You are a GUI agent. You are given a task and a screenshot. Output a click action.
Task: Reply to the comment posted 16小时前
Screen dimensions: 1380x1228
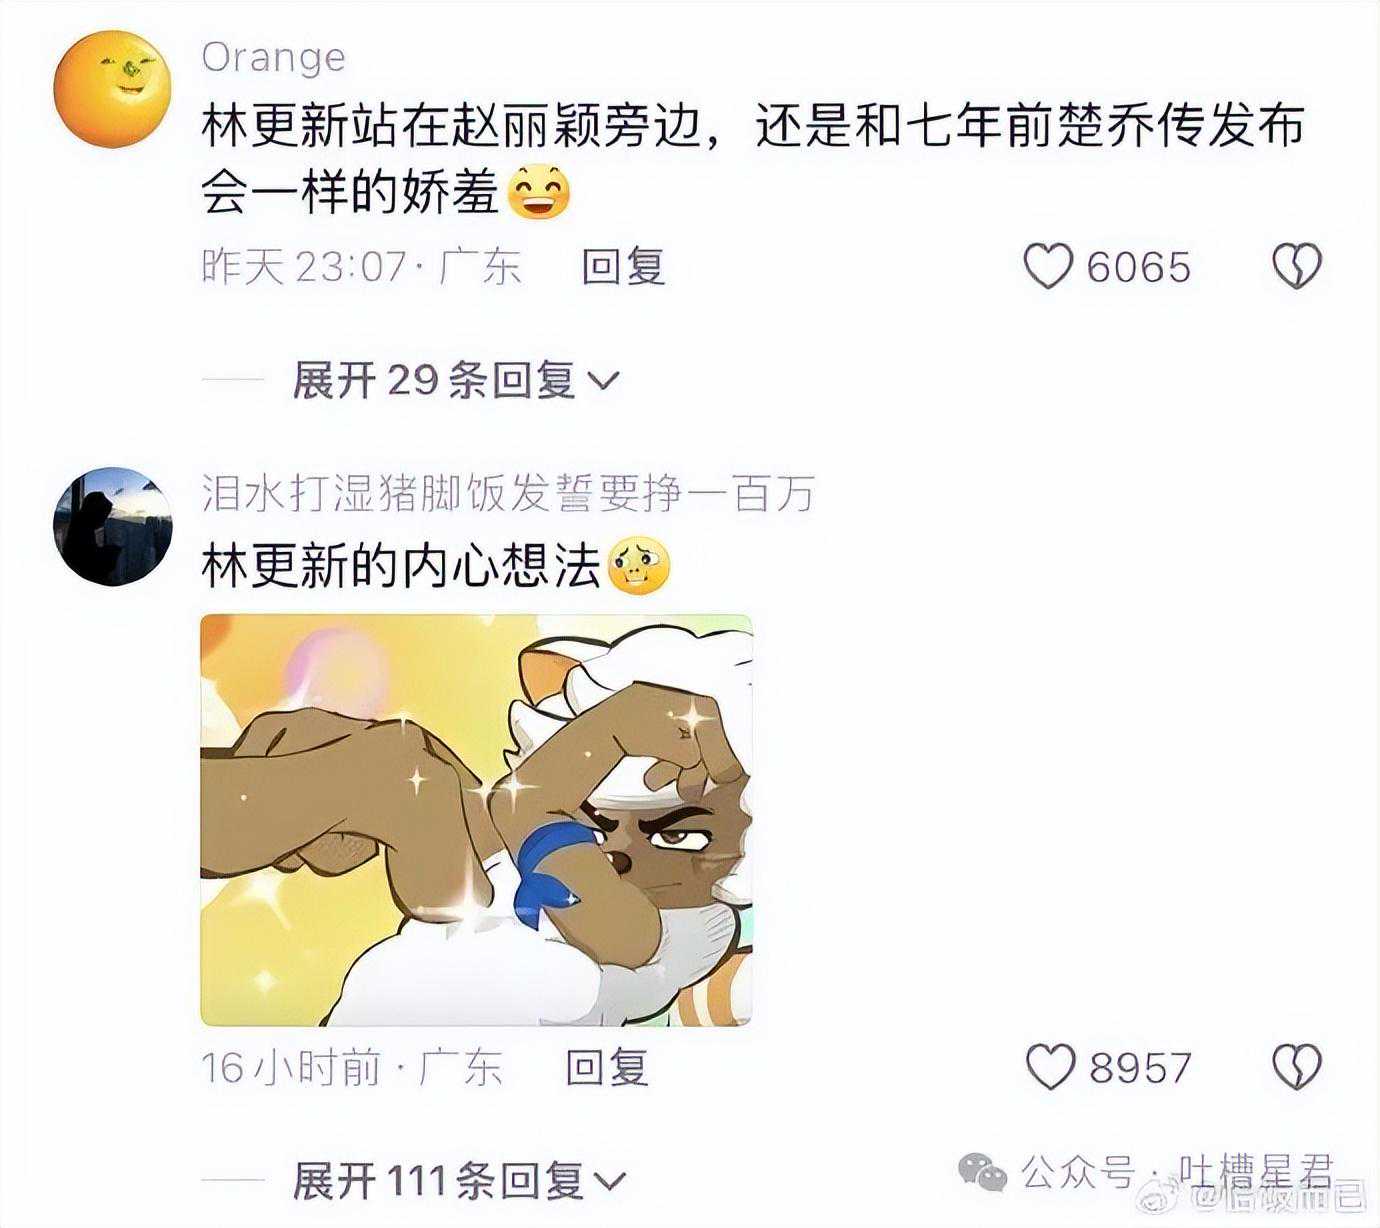(x=607, y=1067)
